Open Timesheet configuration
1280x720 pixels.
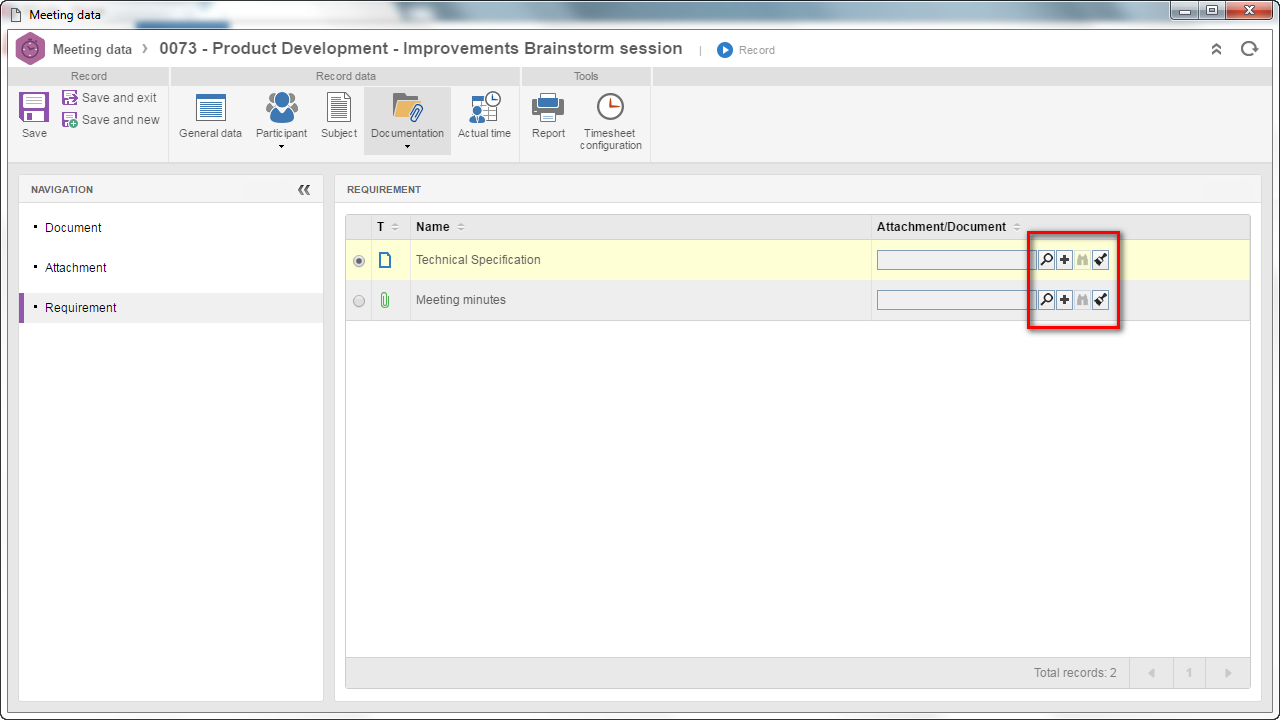click(x=610, y=122)
